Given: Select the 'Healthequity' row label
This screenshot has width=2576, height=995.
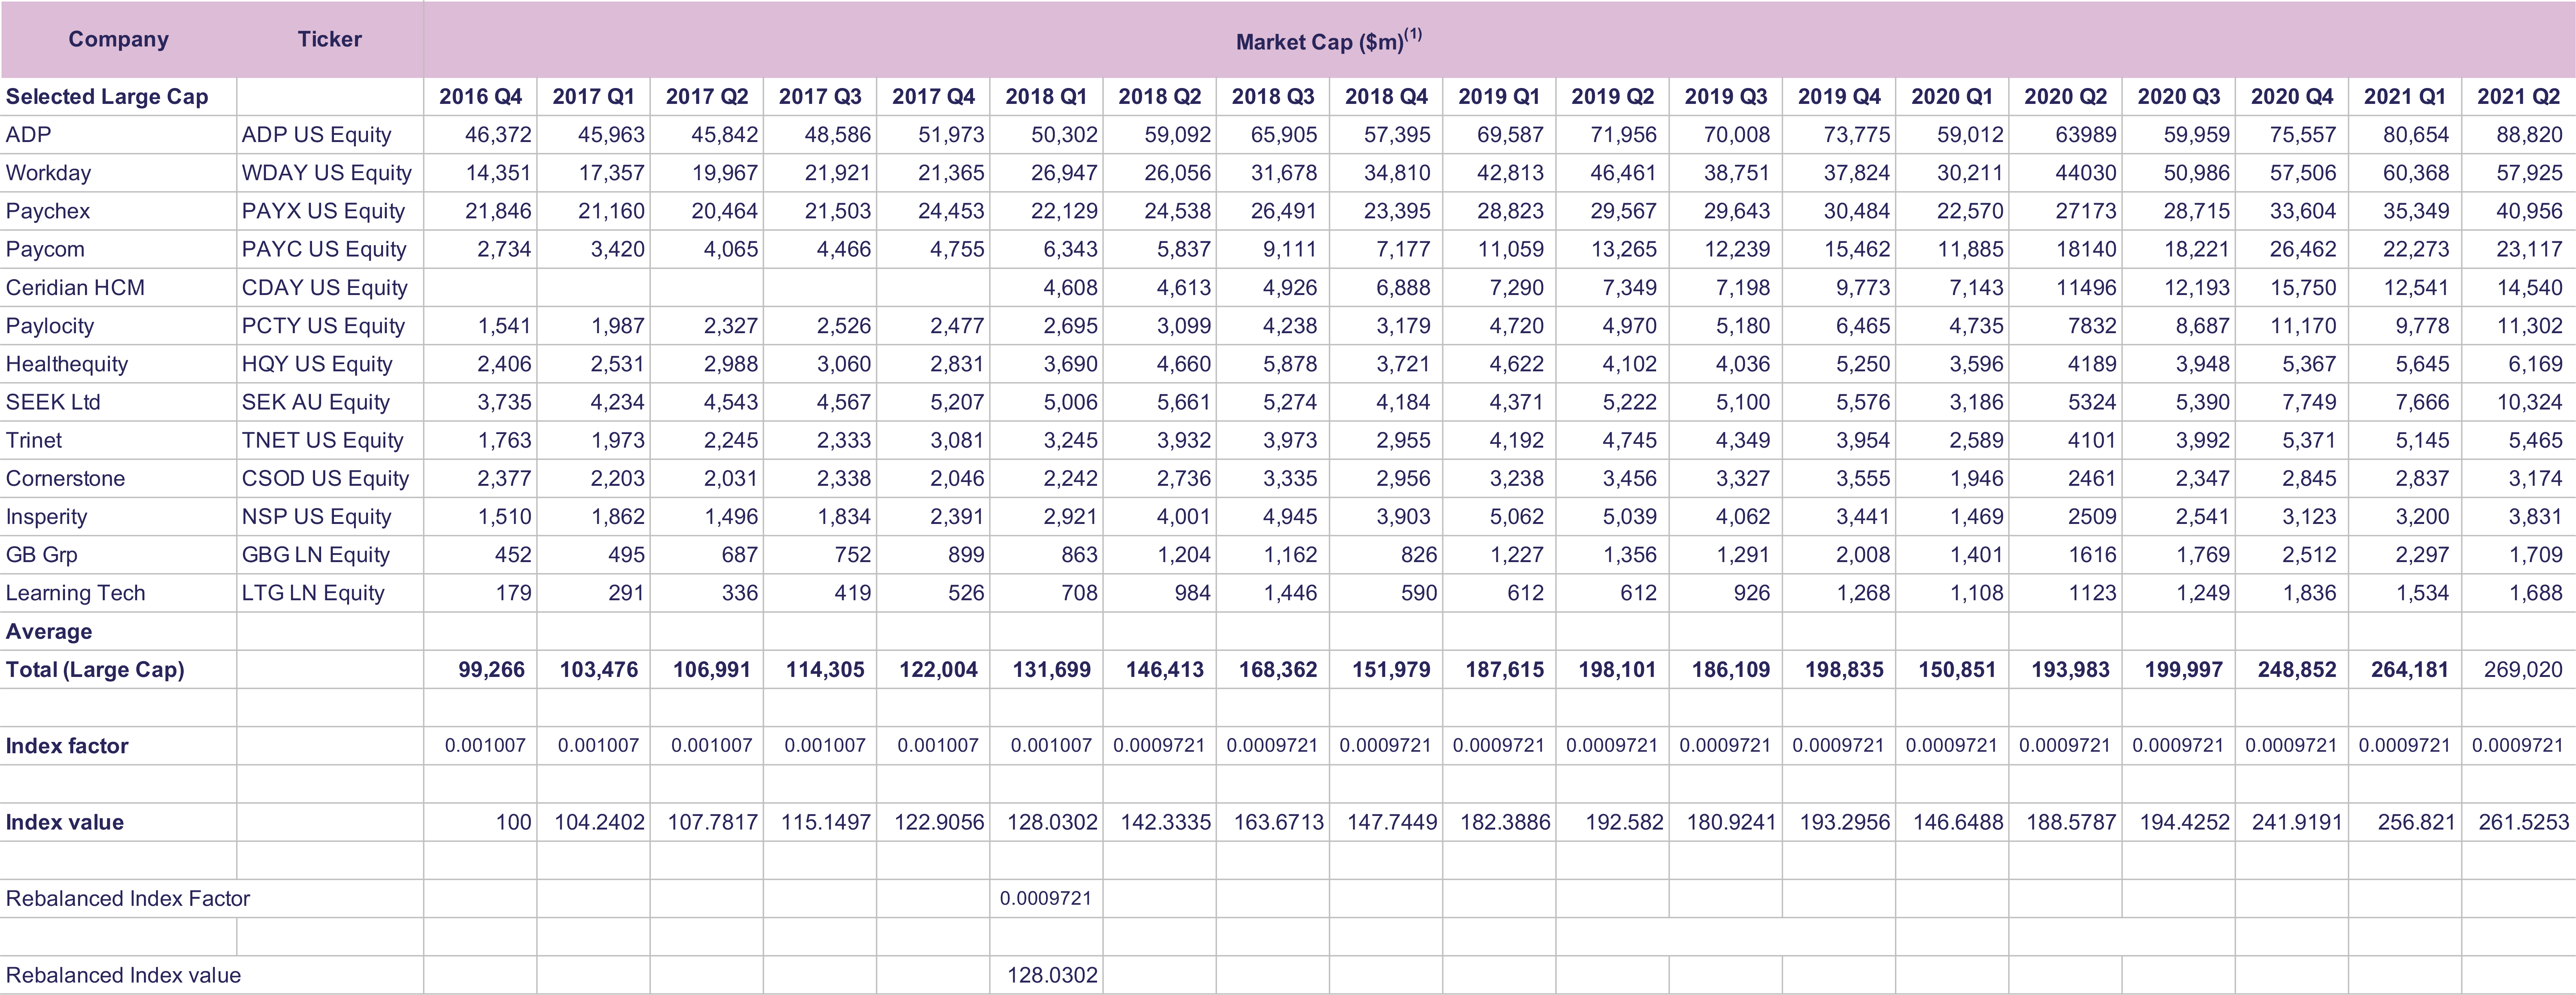Looking at the screenshot, I should pyautogui.click(x=67, y=364).
